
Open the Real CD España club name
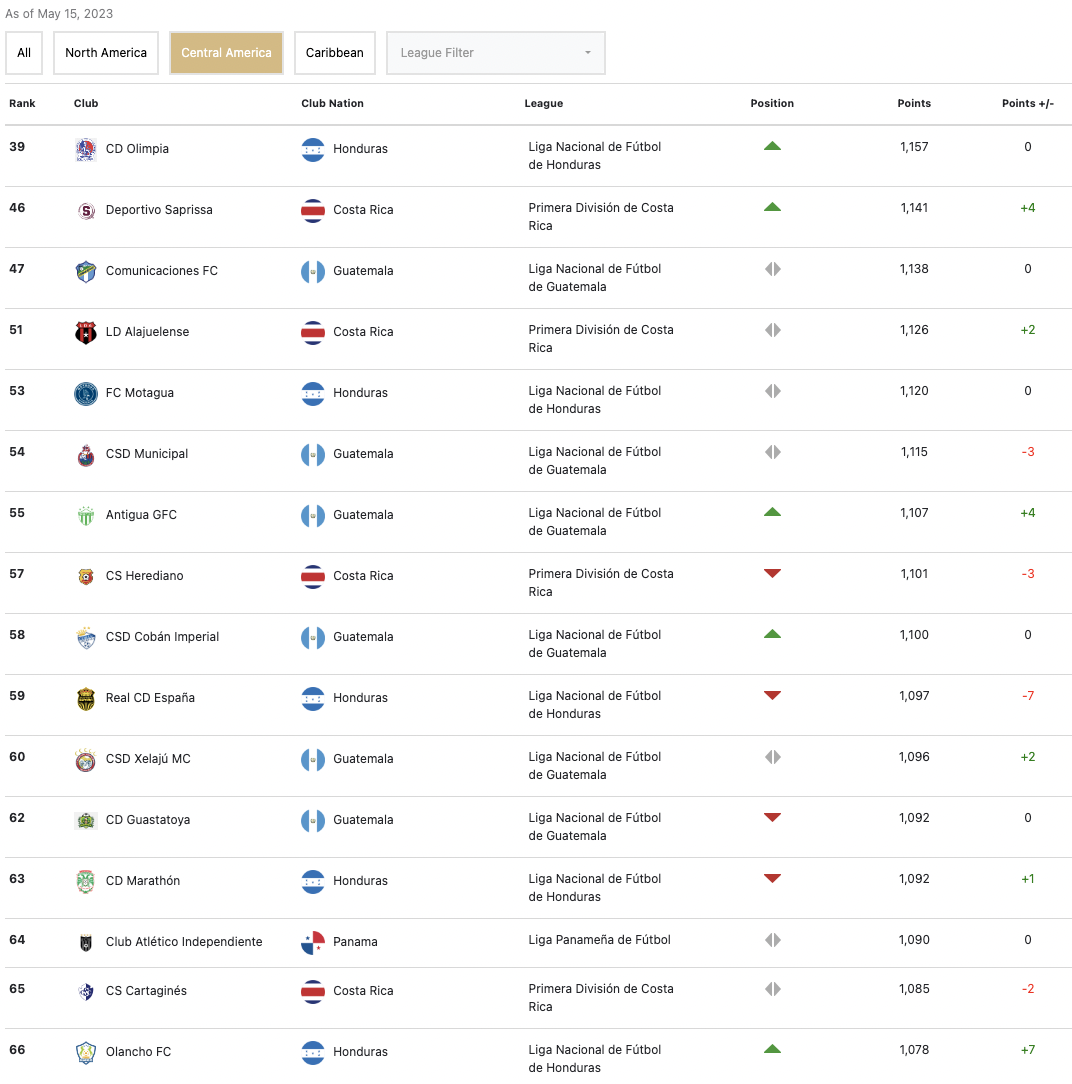(150, 698)
